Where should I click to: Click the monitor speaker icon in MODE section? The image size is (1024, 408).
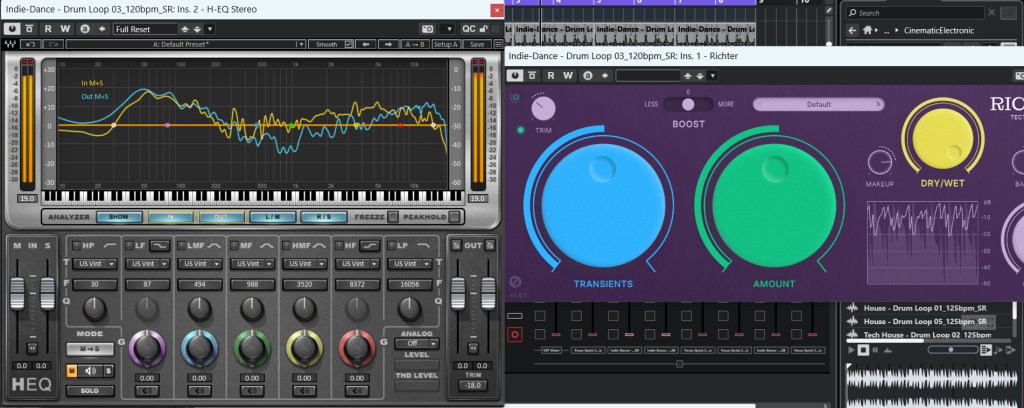90,371
